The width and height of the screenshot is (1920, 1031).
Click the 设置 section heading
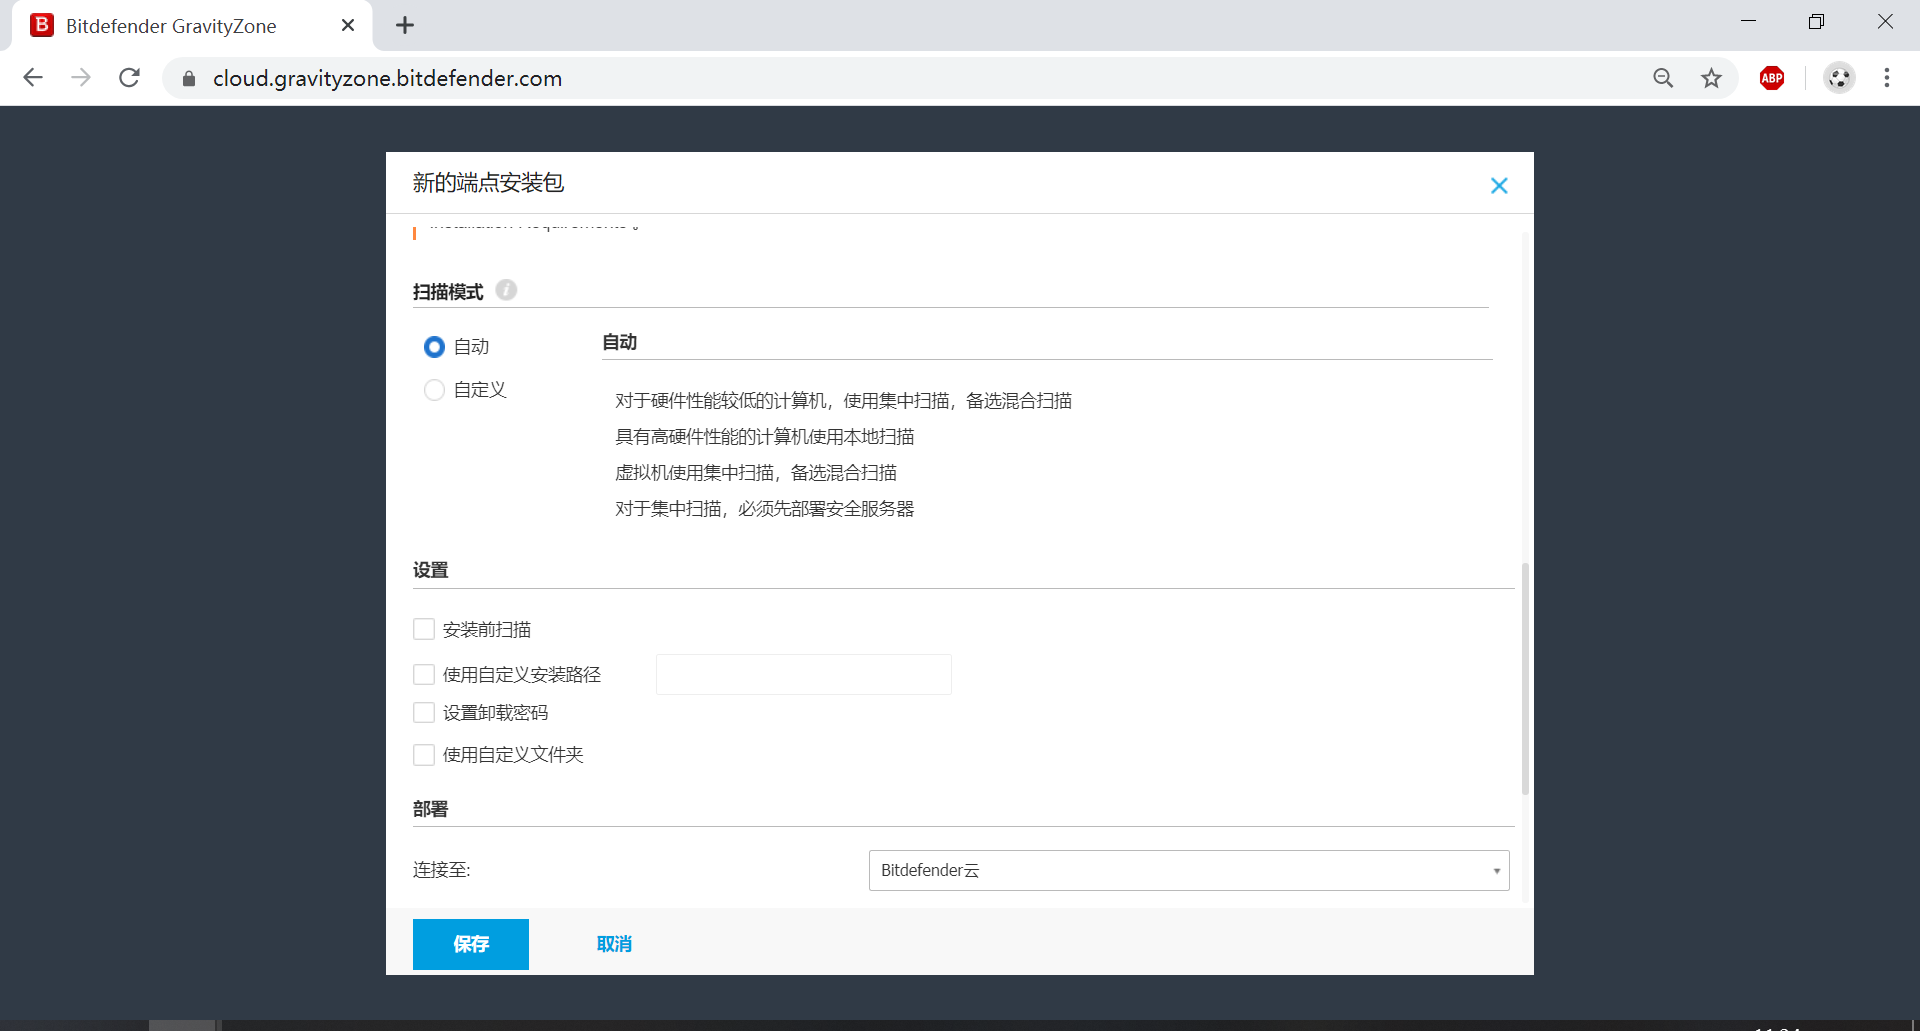(431, 570)
